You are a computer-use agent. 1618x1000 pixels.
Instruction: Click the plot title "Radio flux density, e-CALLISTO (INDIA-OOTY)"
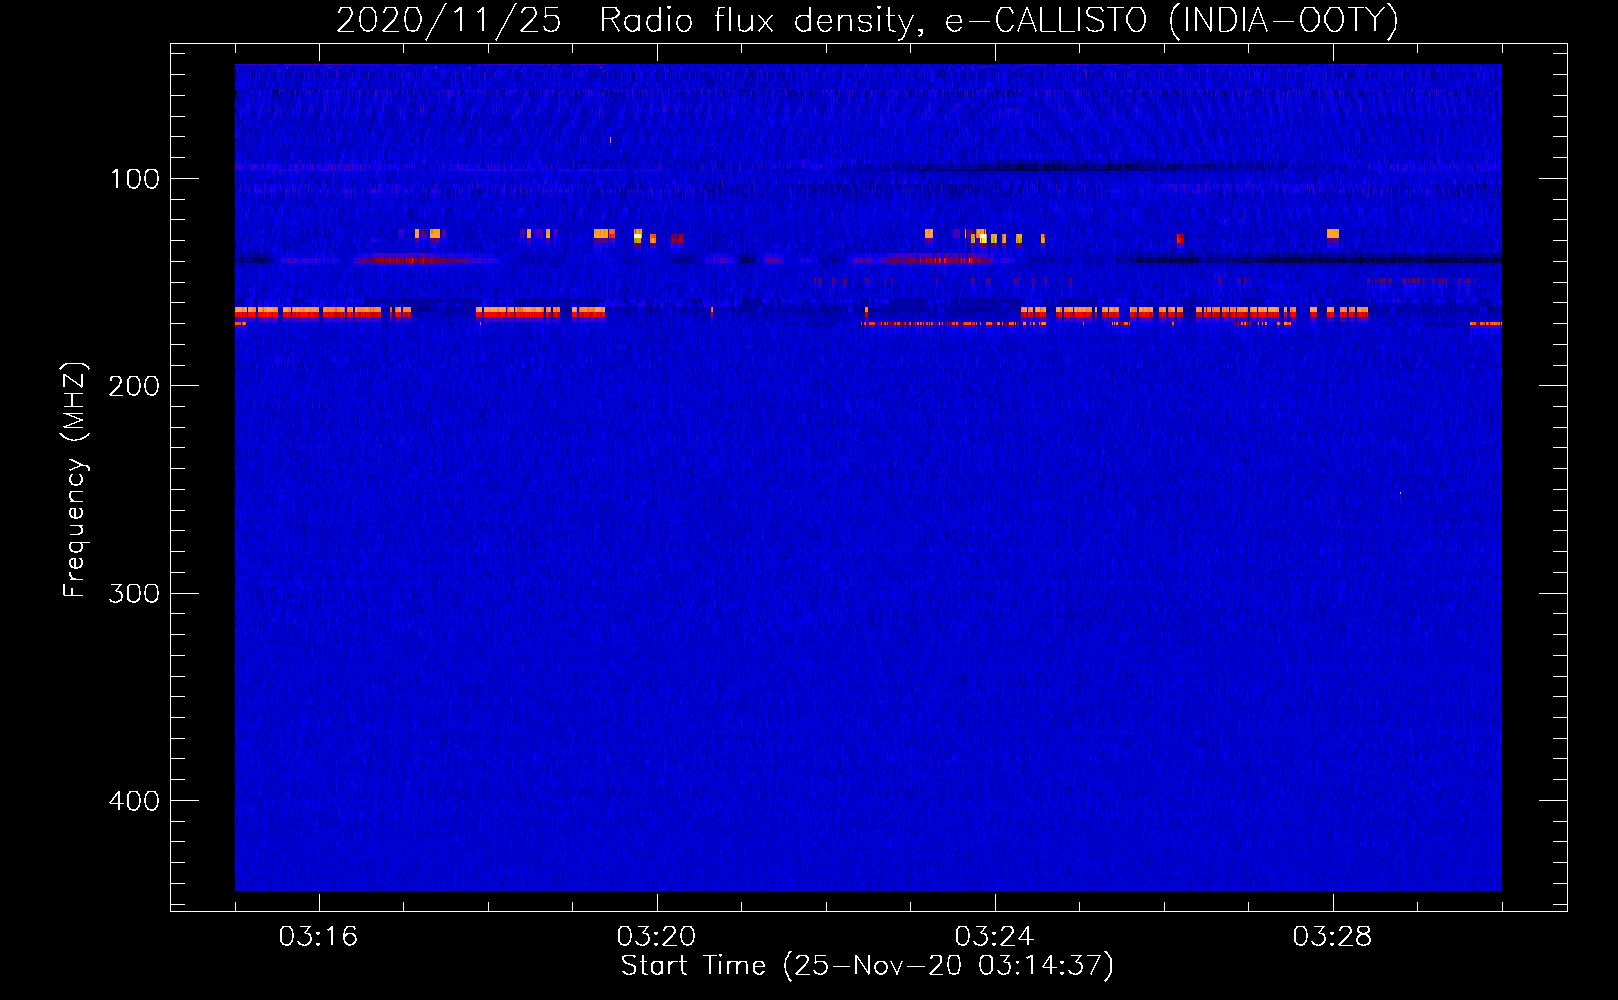998,20
